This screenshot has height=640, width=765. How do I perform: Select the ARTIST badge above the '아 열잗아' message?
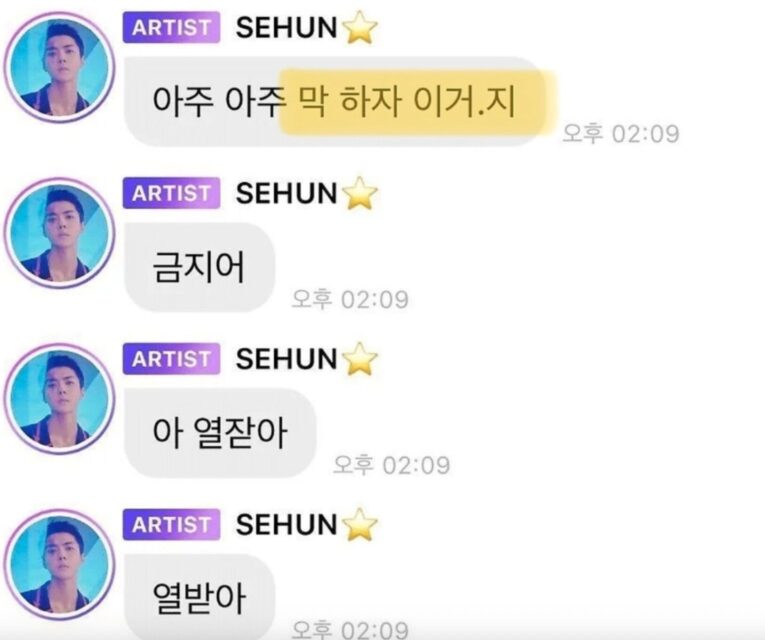[x=171, y=359]
